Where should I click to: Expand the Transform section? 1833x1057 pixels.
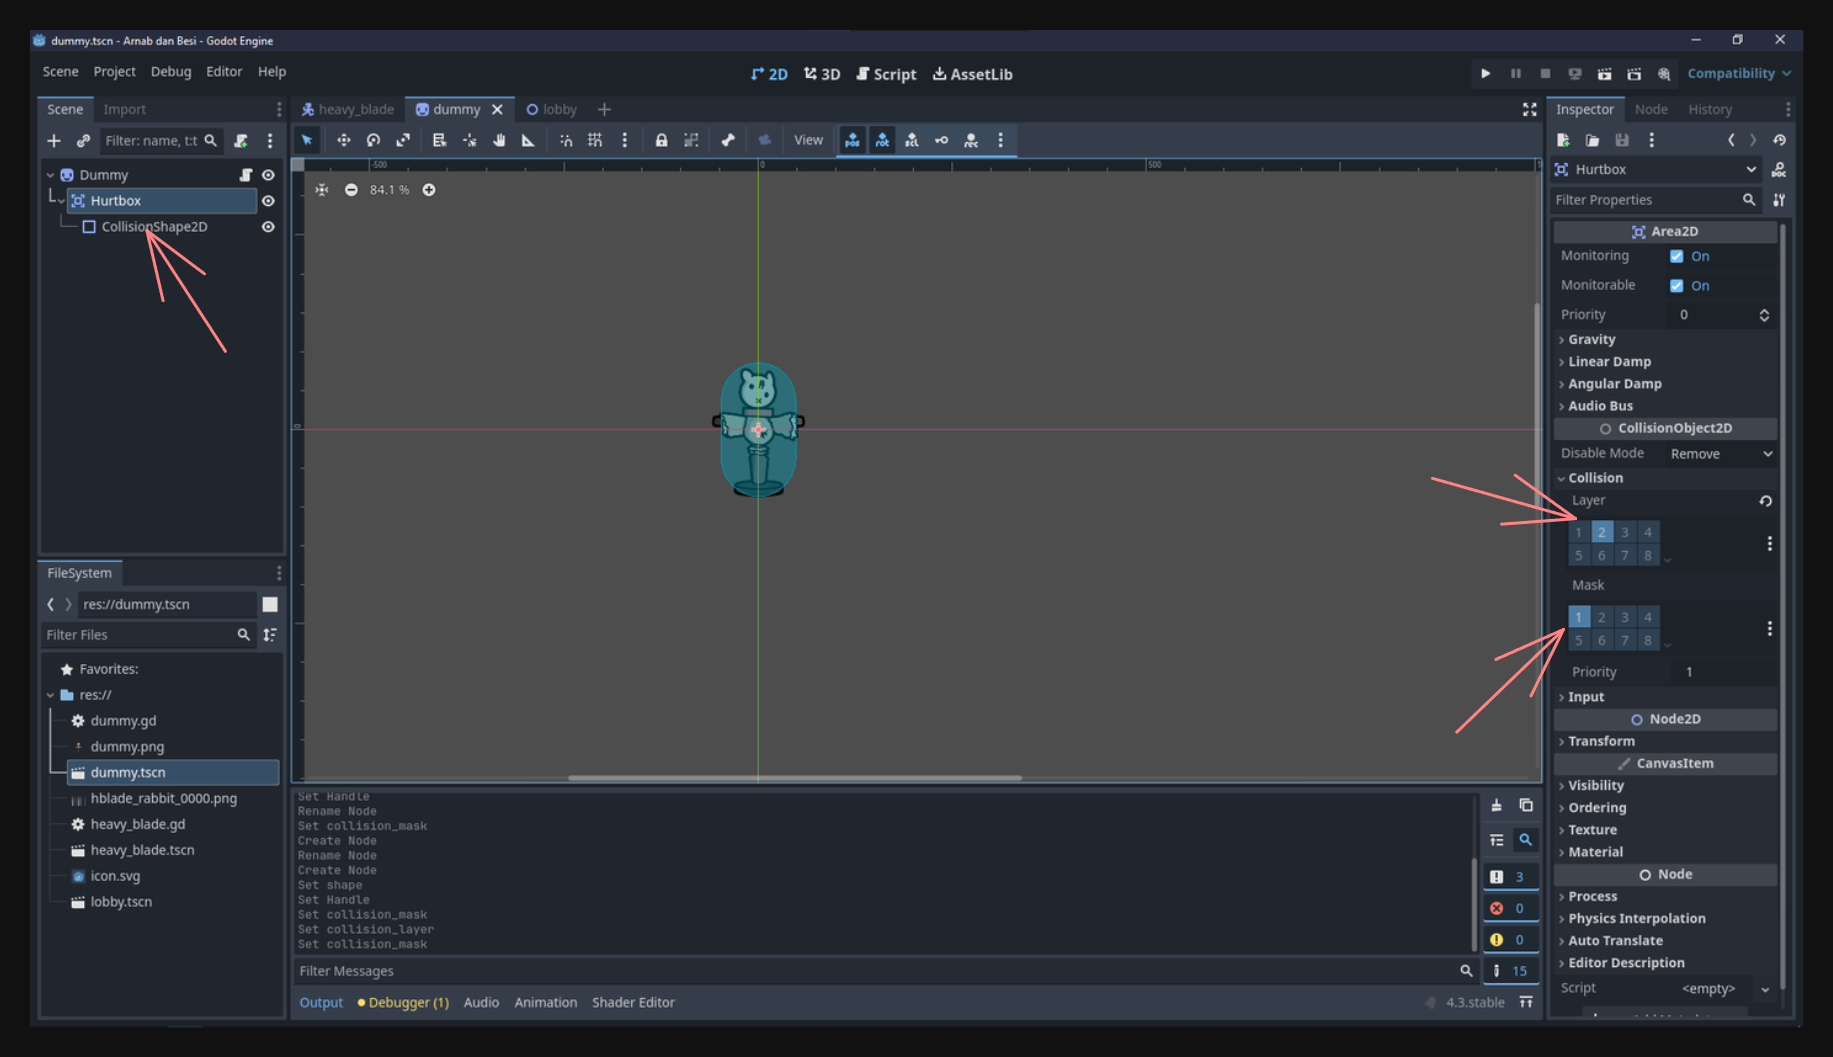[x=1665, y=741]
